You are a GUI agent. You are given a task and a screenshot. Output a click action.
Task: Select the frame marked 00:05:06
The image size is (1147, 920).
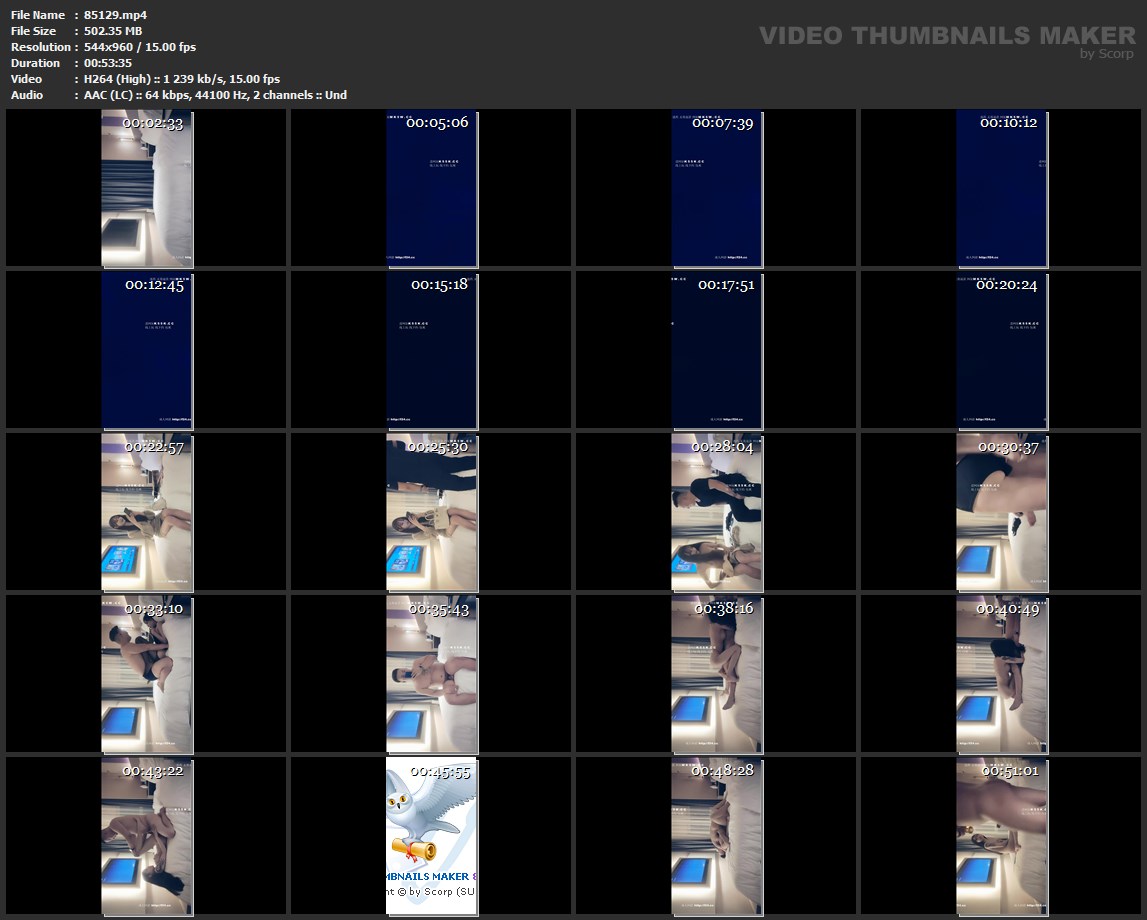coord(432,188)
